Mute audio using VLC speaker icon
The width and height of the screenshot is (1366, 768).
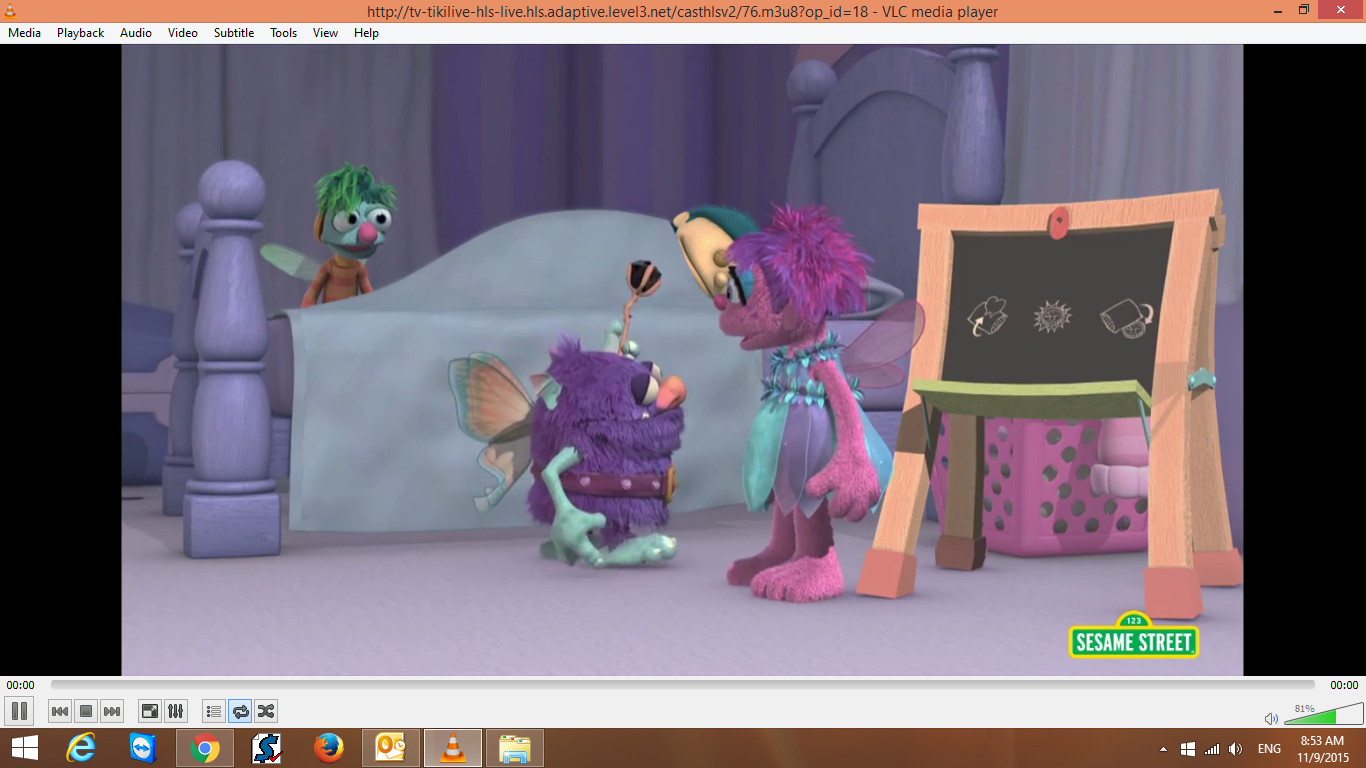click(x=1271, y=718)
